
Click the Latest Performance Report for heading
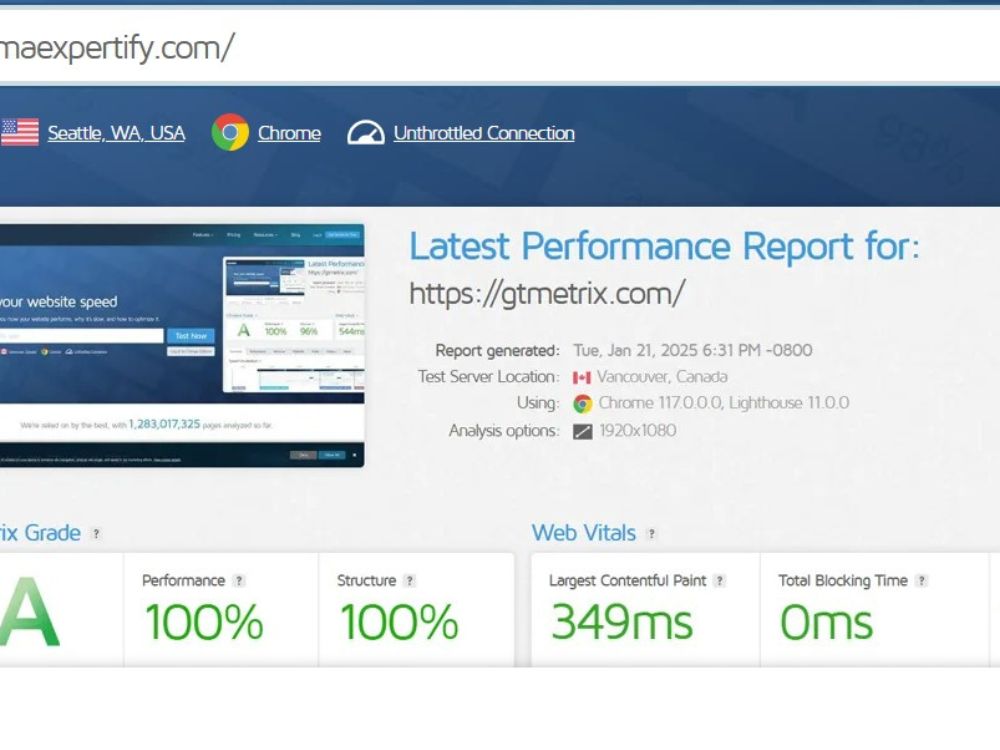point(665,246)
